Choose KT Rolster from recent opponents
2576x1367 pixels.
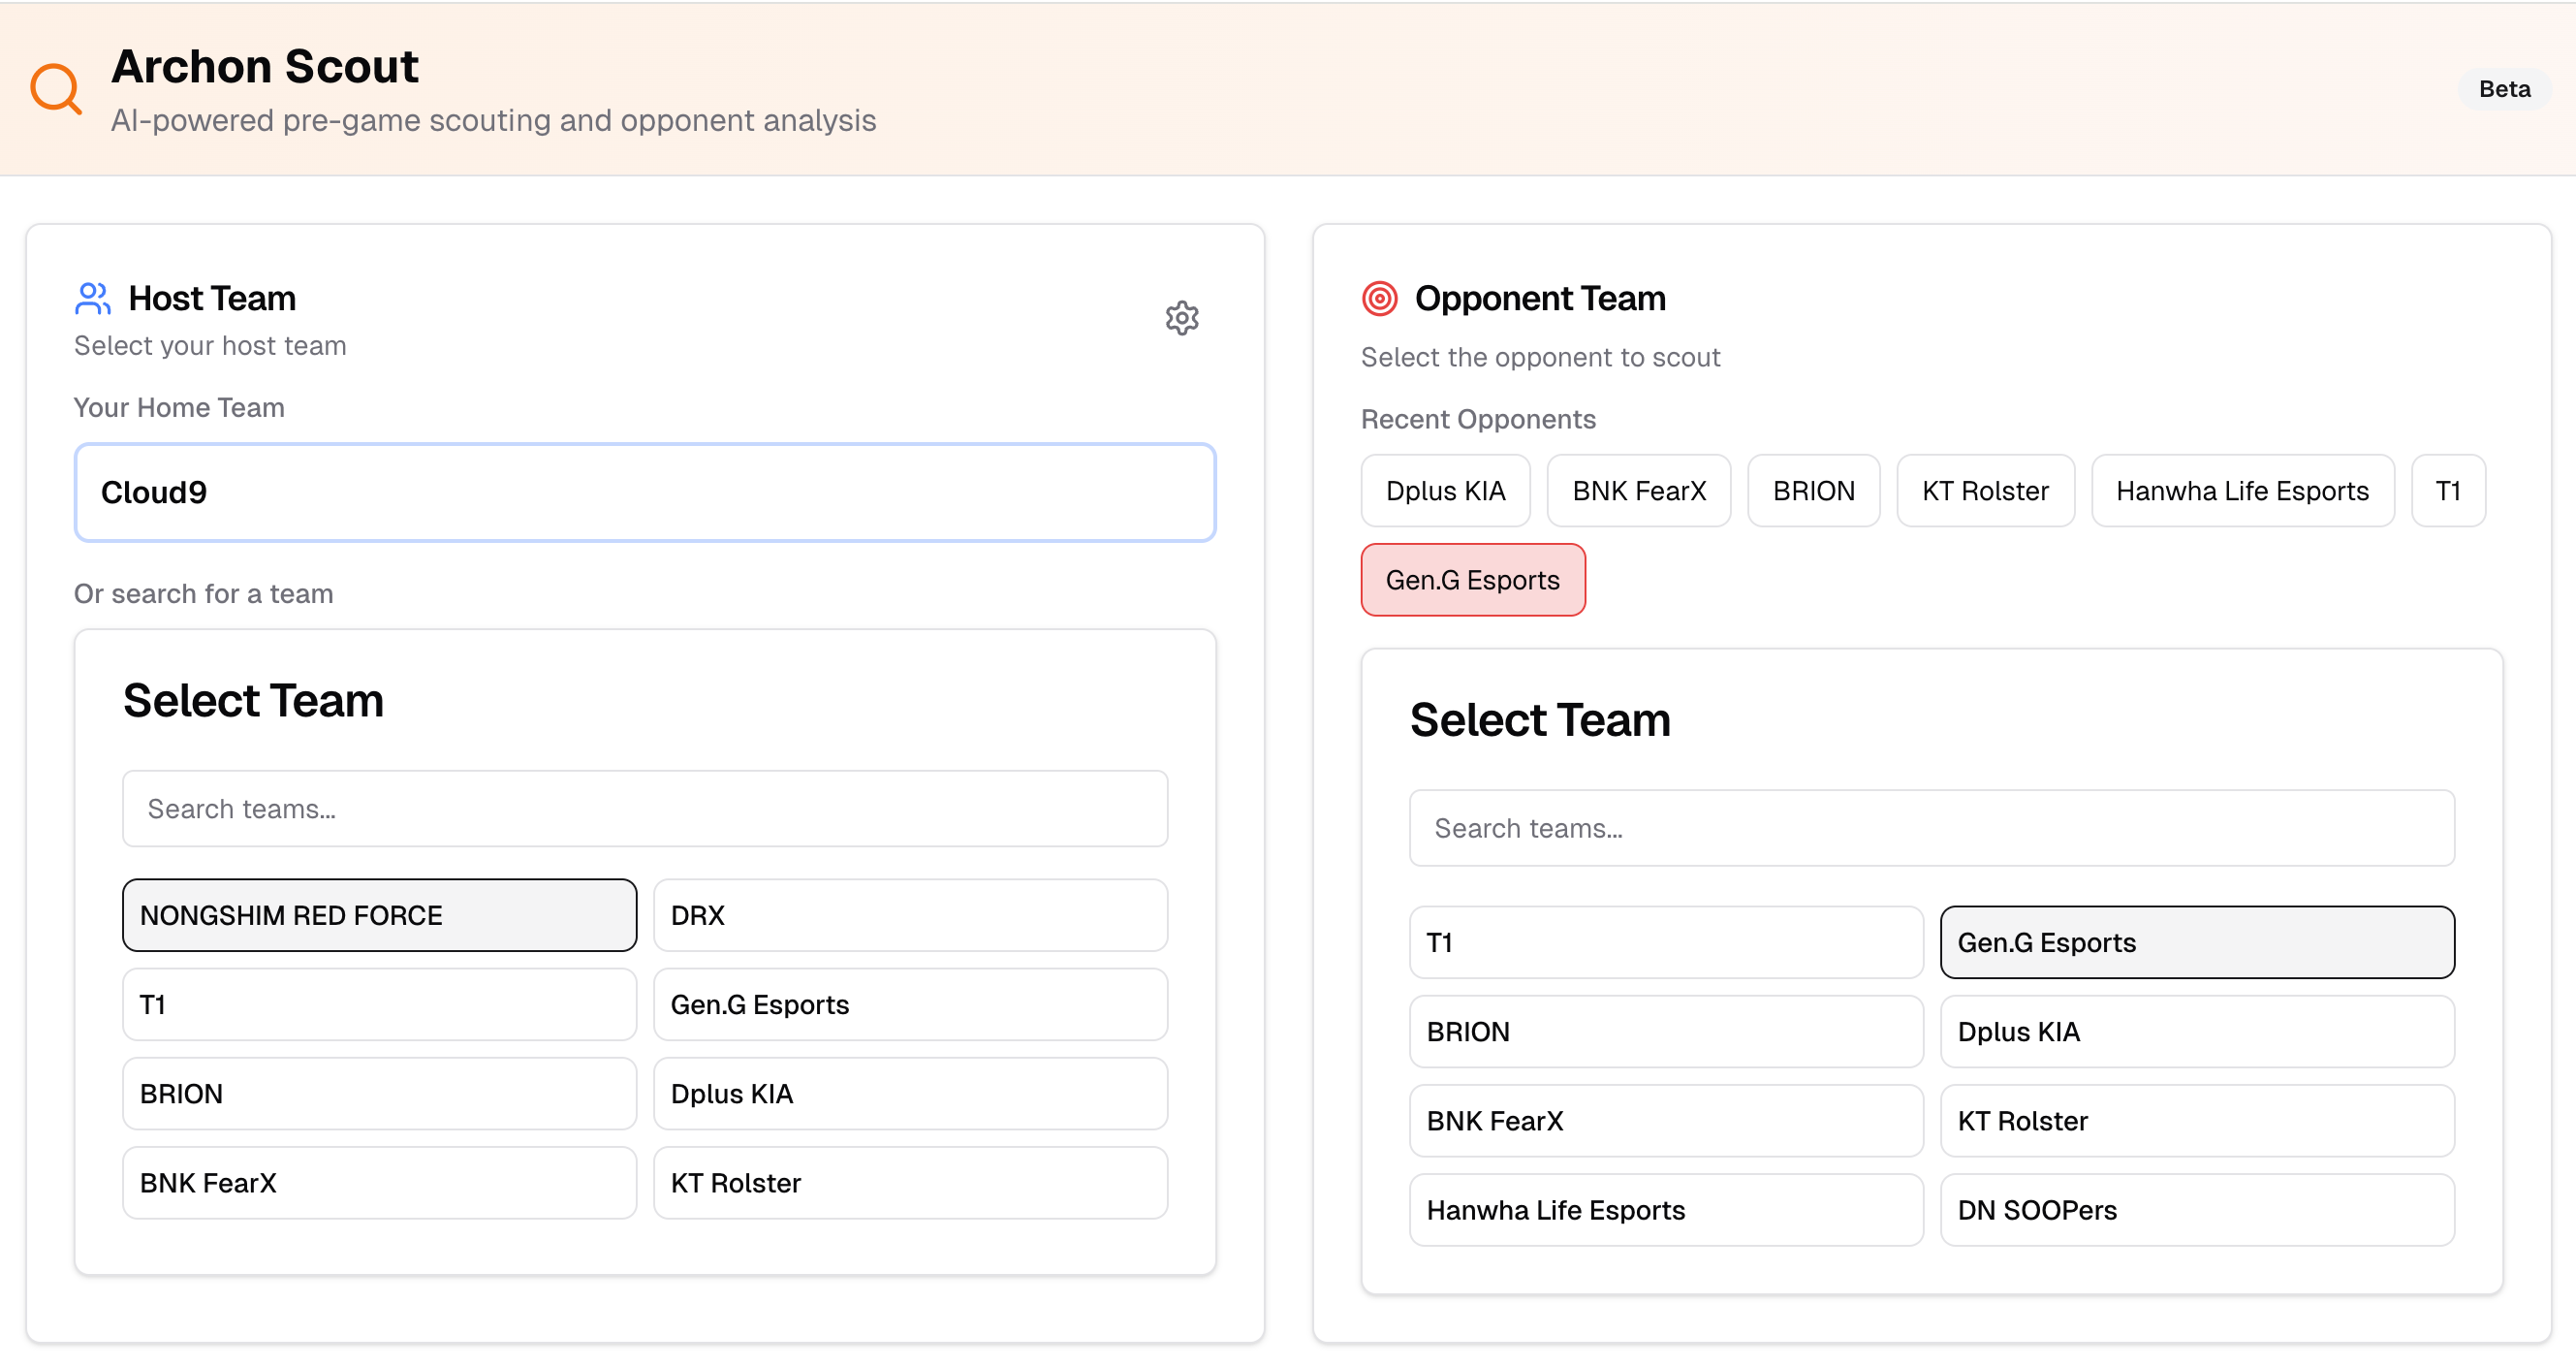(1984, 491)
